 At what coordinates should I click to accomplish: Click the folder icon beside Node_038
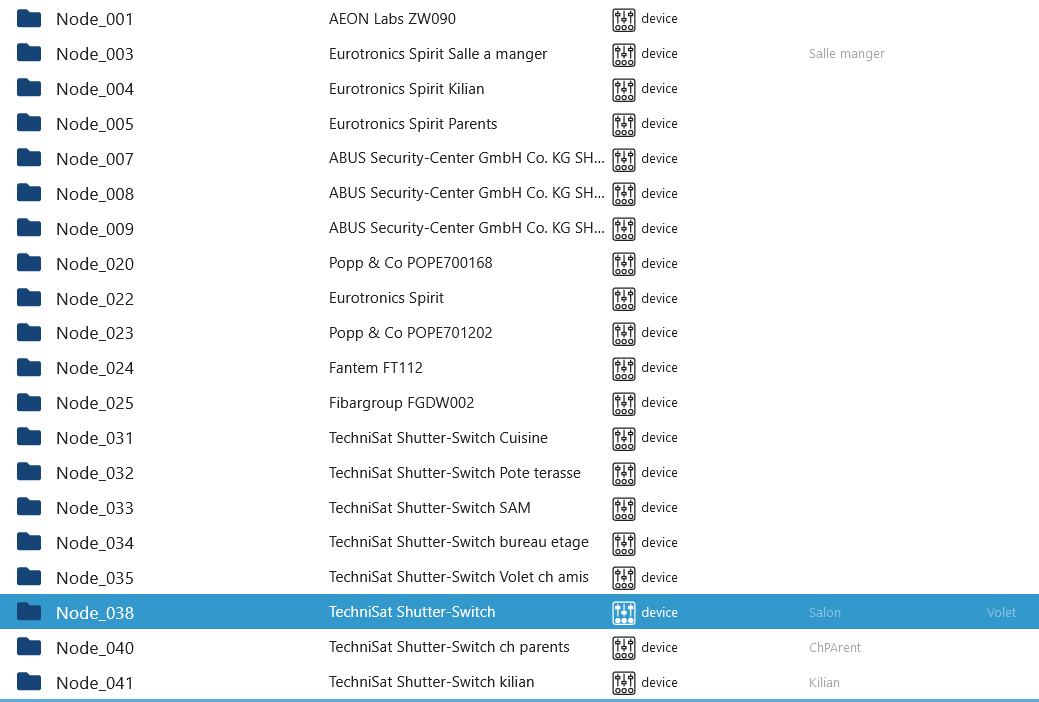pyautogui.click(x=29, y=612)
